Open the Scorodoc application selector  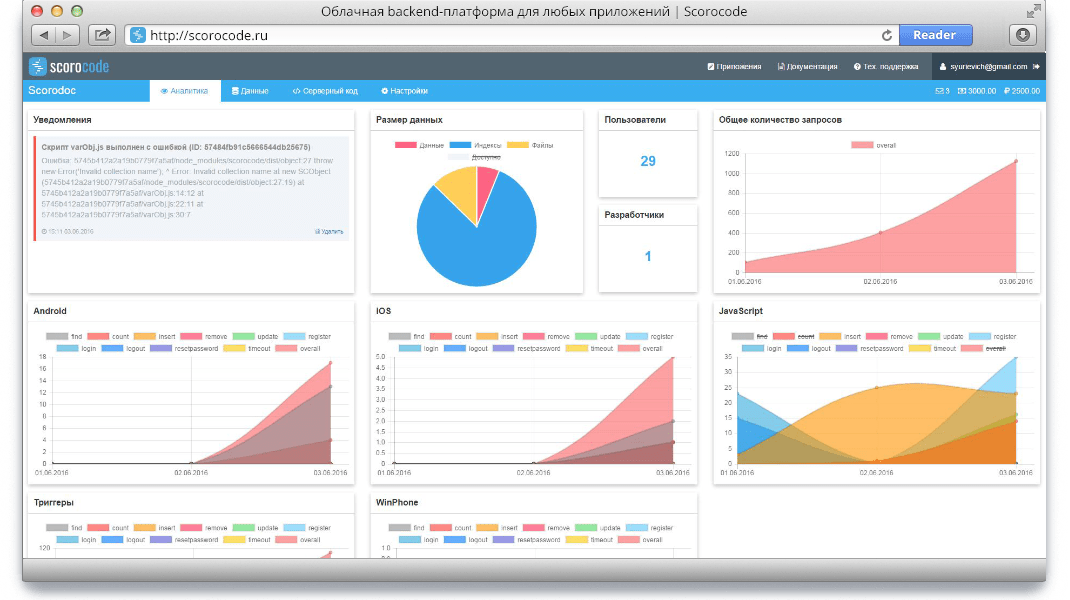53,91
